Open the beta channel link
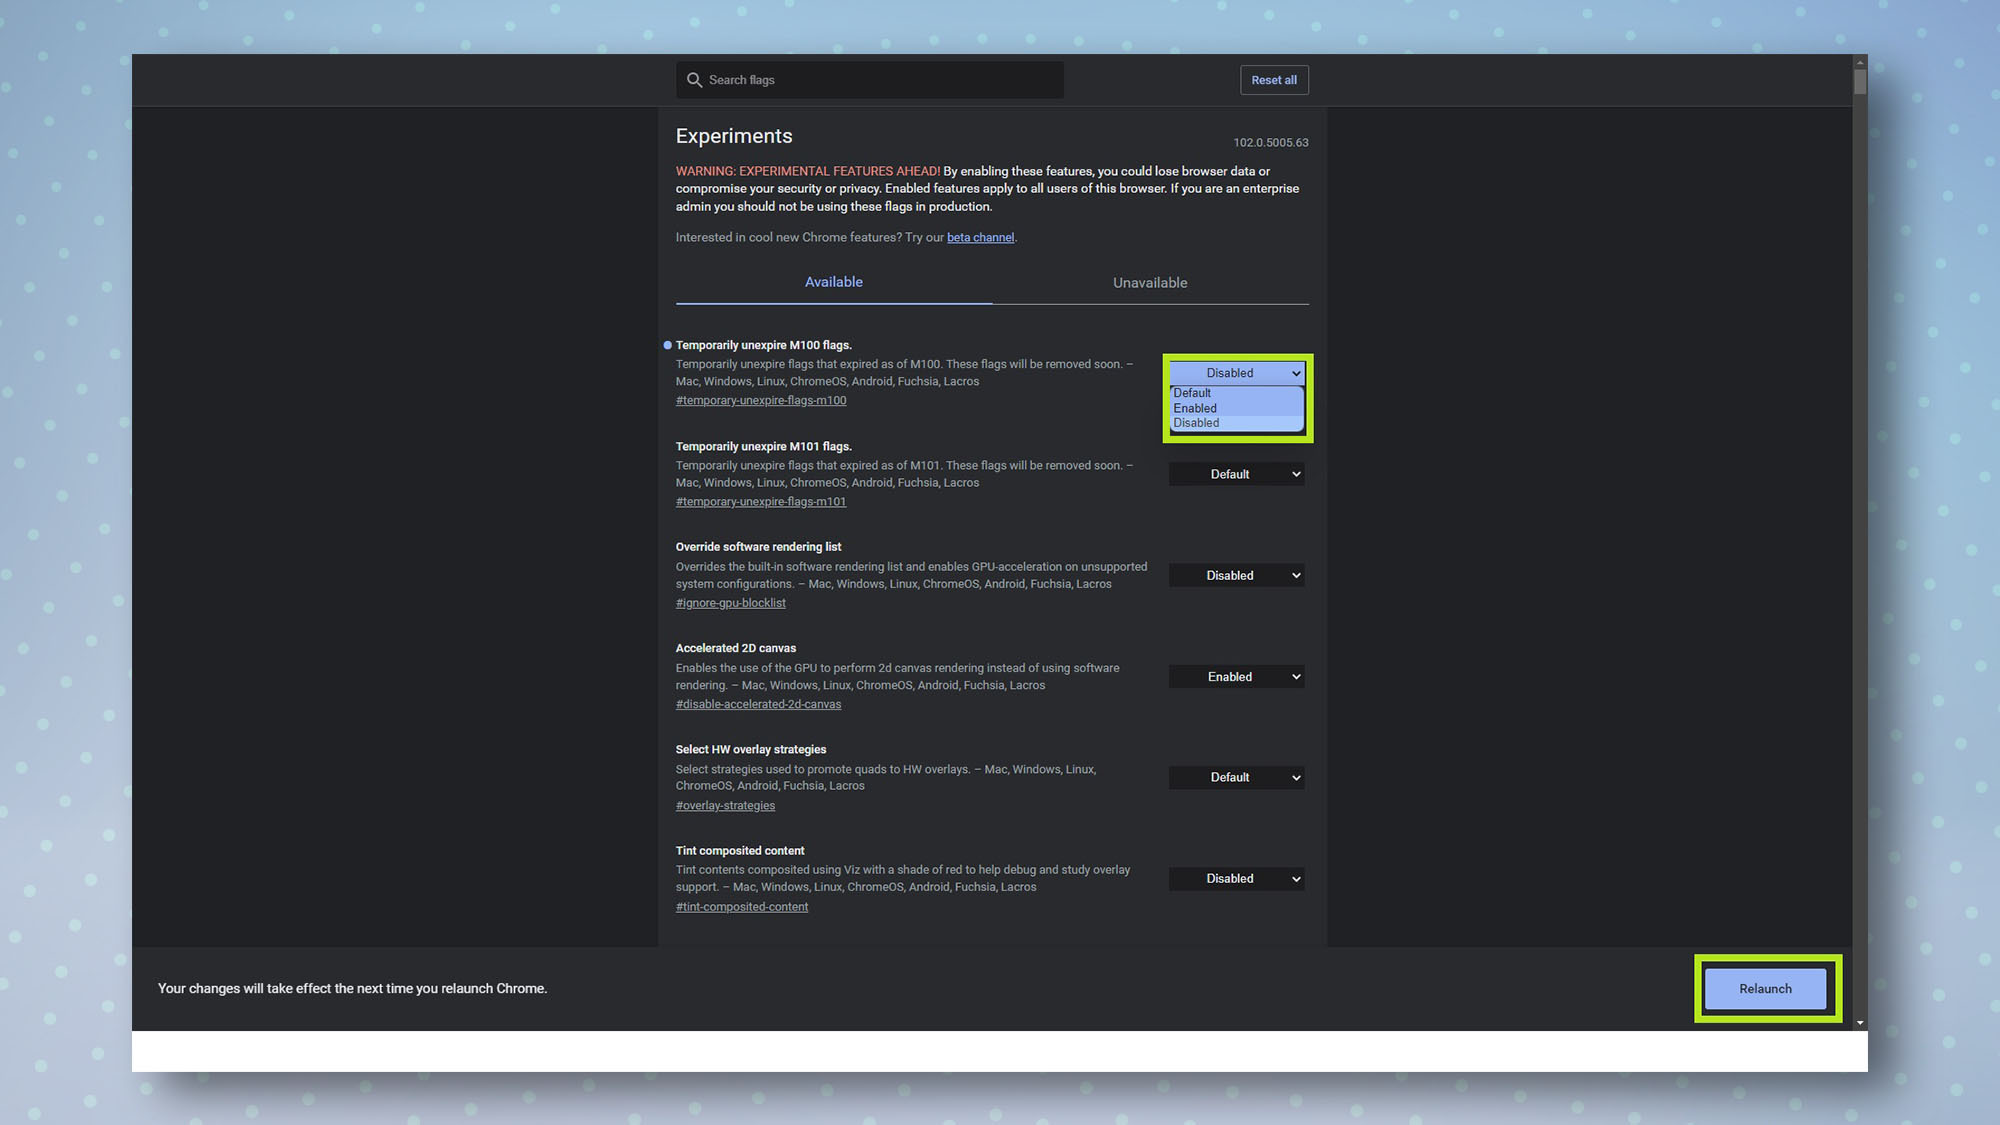The image size is (2000, 1125). [x=980, y=238]
